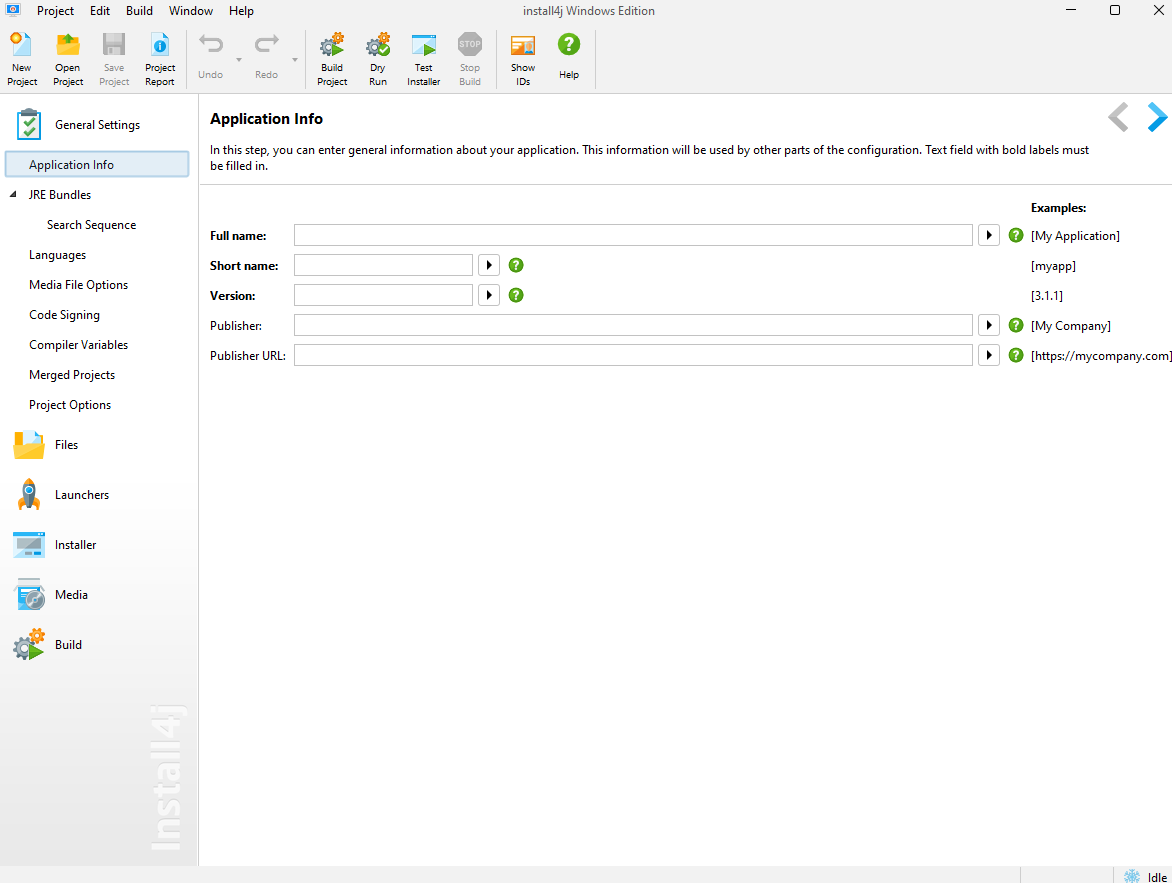Open the Project menu
Image resolution: width=1172 pixels, height=883 pixels.
click(x=55, y=10)
